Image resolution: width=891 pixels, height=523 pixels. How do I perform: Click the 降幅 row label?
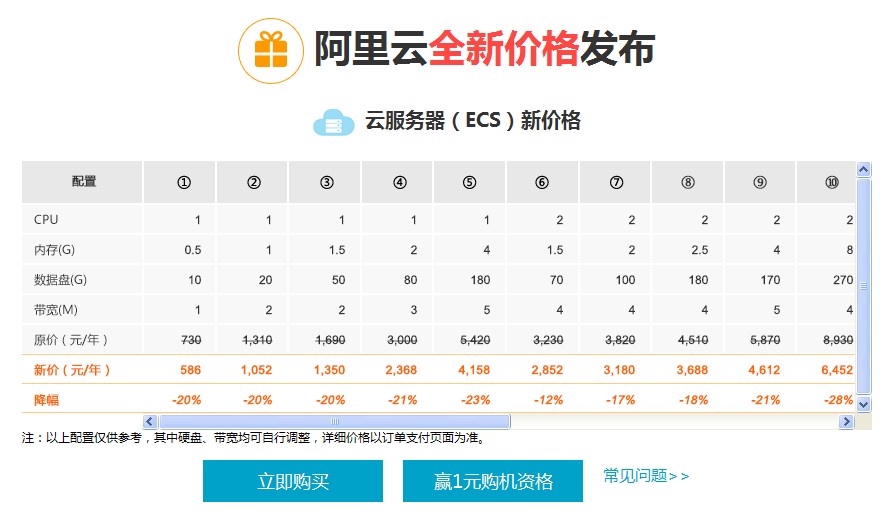pyautogui.click(x=46, y=400)
